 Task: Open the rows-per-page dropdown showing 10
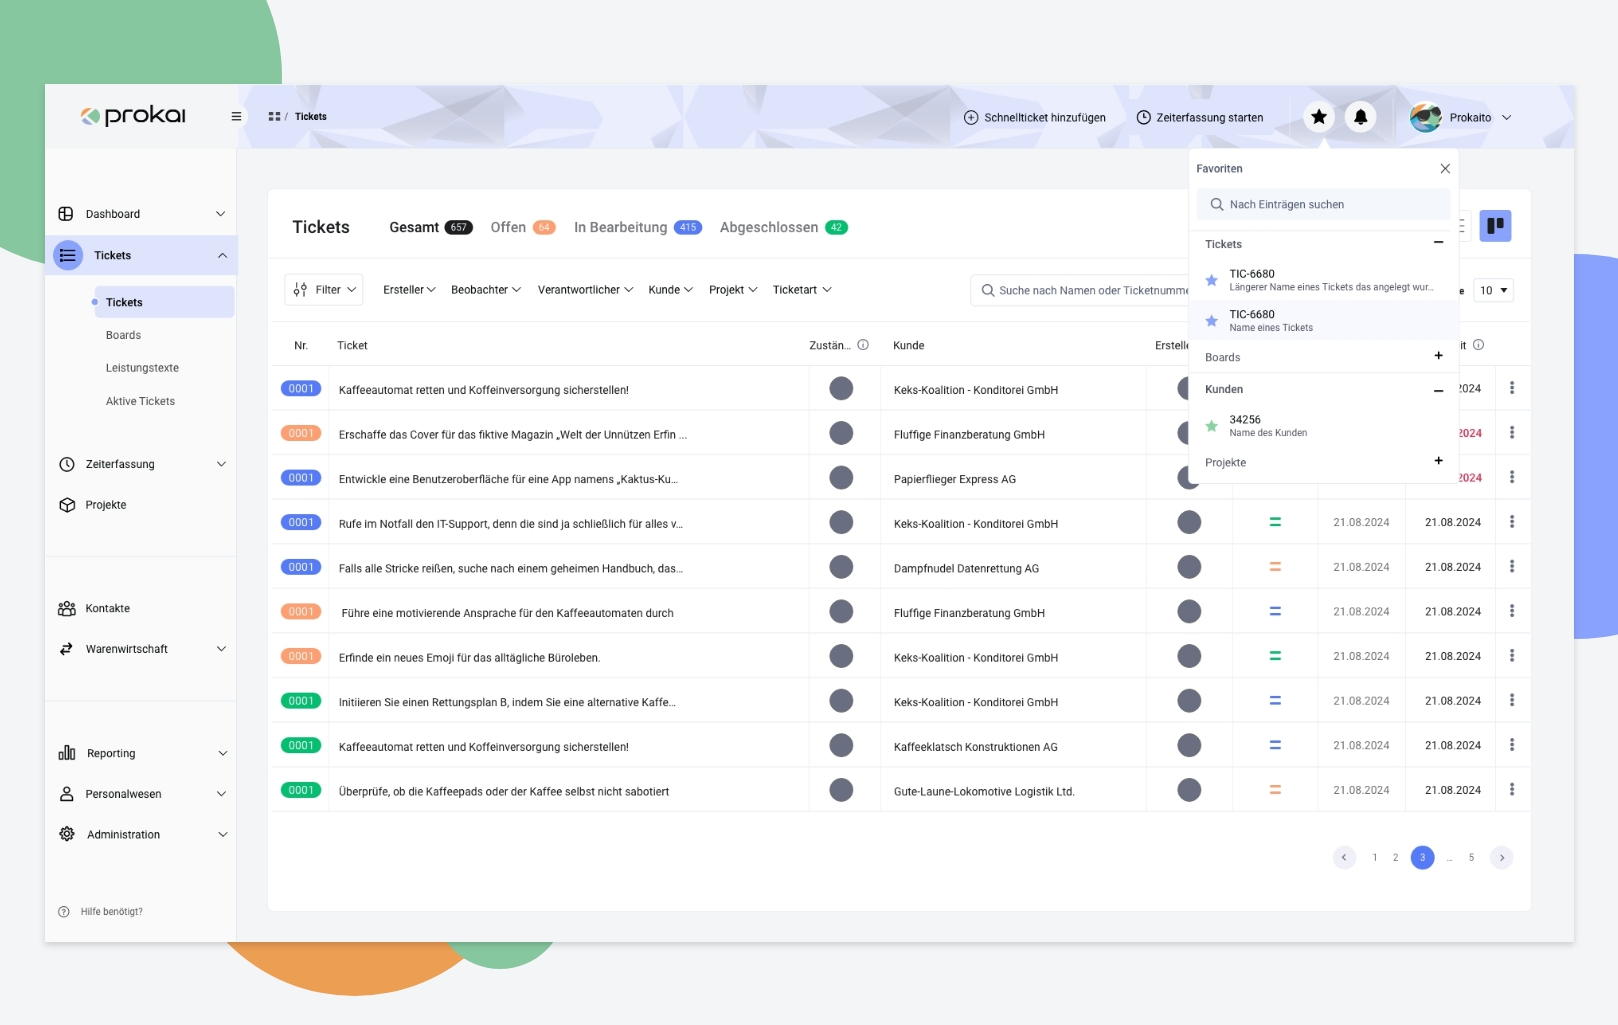[1494, 290]
